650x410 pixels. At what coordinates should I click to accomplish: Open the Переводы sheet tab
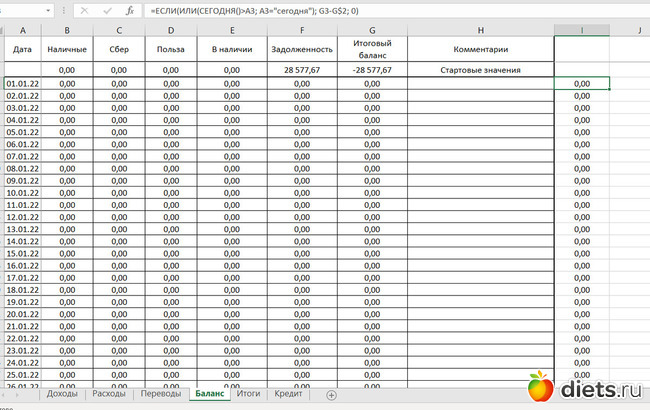coord(161,394)
